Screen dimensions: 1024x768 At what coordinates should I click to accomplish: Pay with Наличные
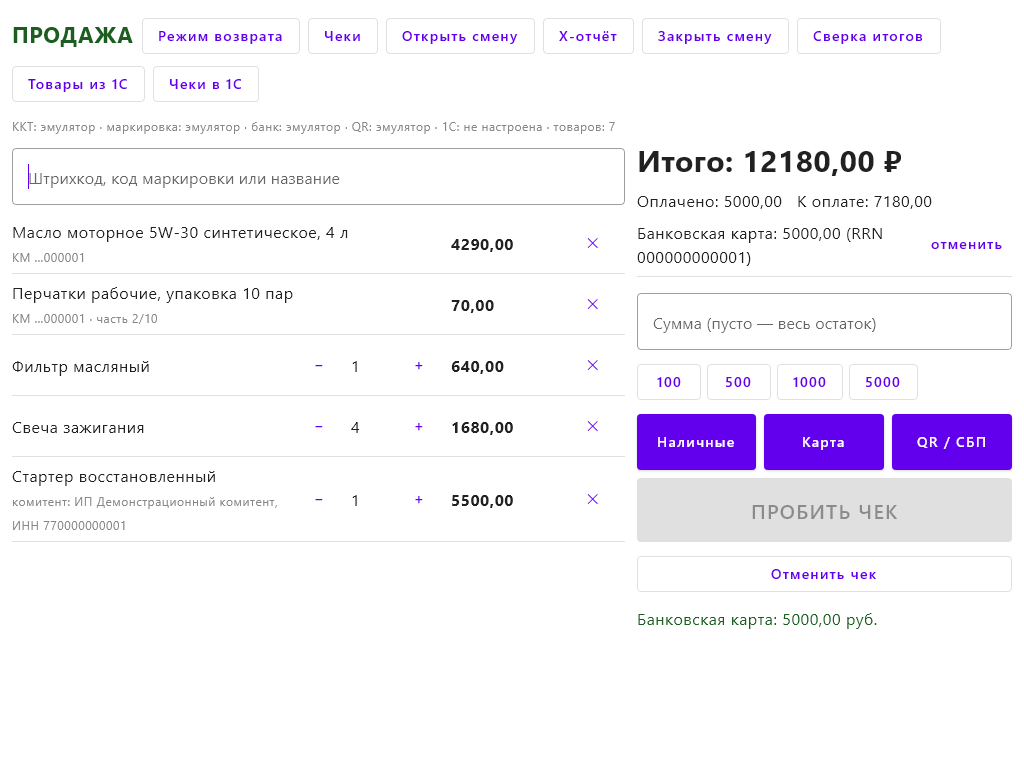pos(696,442)
